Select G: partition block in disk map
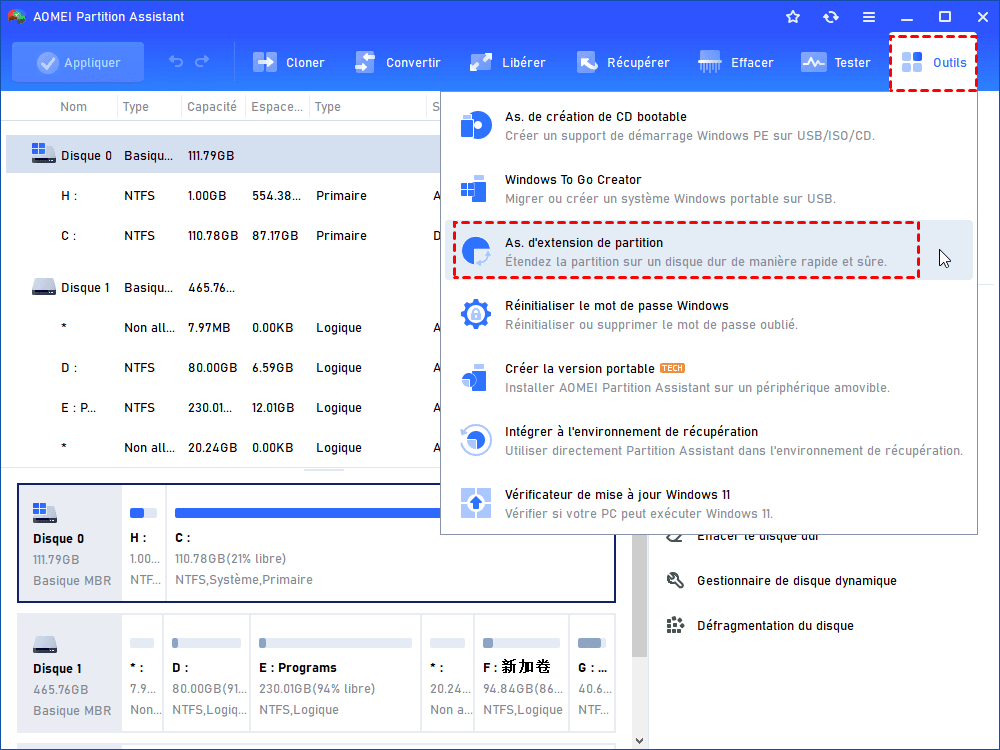 pos(592,673)
